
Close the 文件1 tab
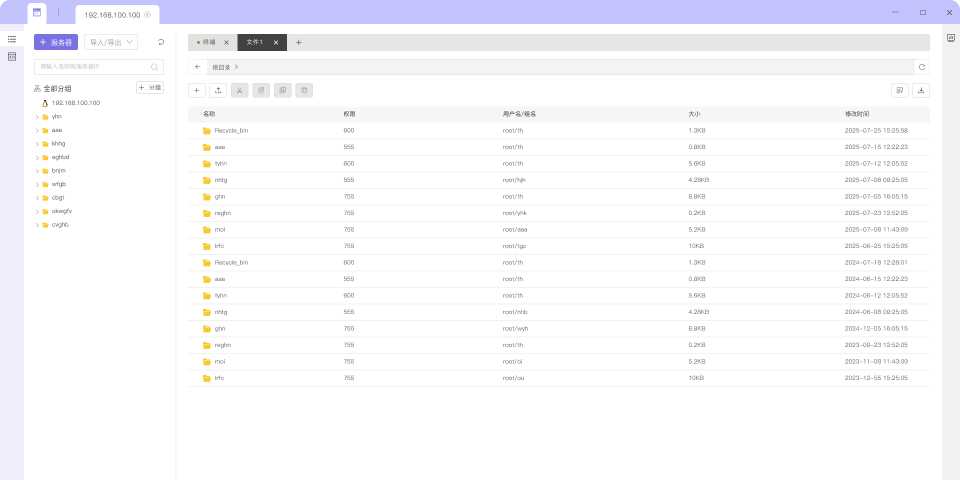tap(276, 43)
